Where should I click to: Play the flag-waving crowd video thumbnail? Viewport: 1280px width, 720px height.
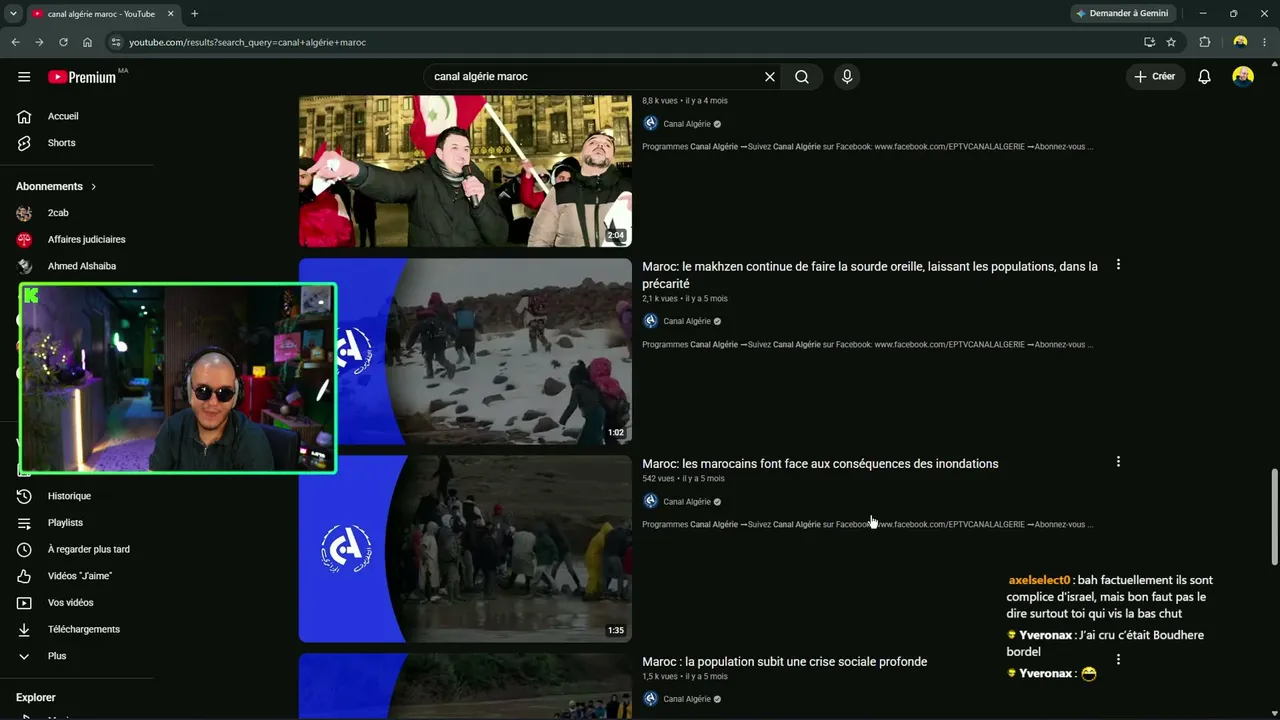pyautogui.click(x=465, y=170)
